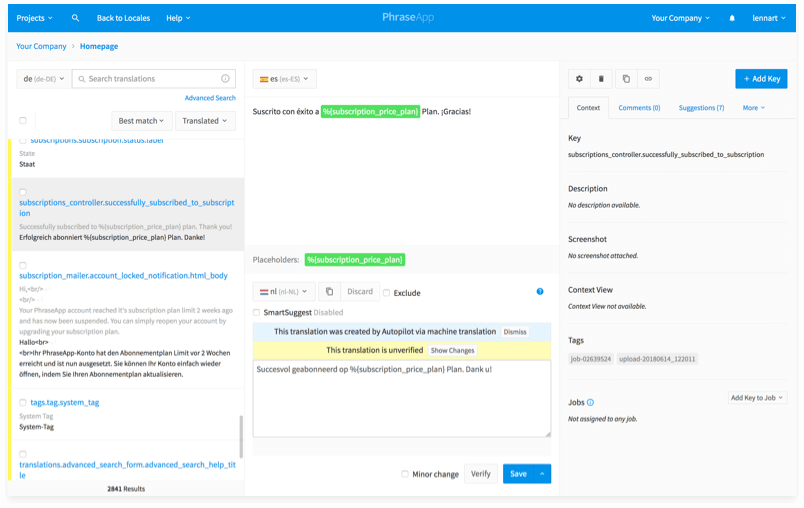Save the translation

click(518, 474)
